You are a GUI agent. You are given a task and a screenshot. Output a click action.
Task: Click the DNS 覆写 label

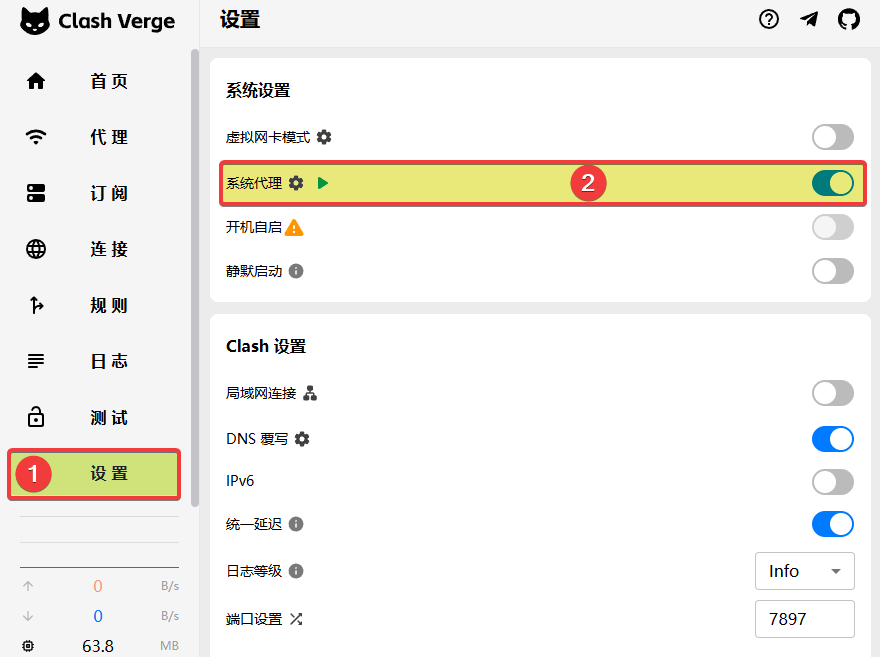[x=257, y=439]
